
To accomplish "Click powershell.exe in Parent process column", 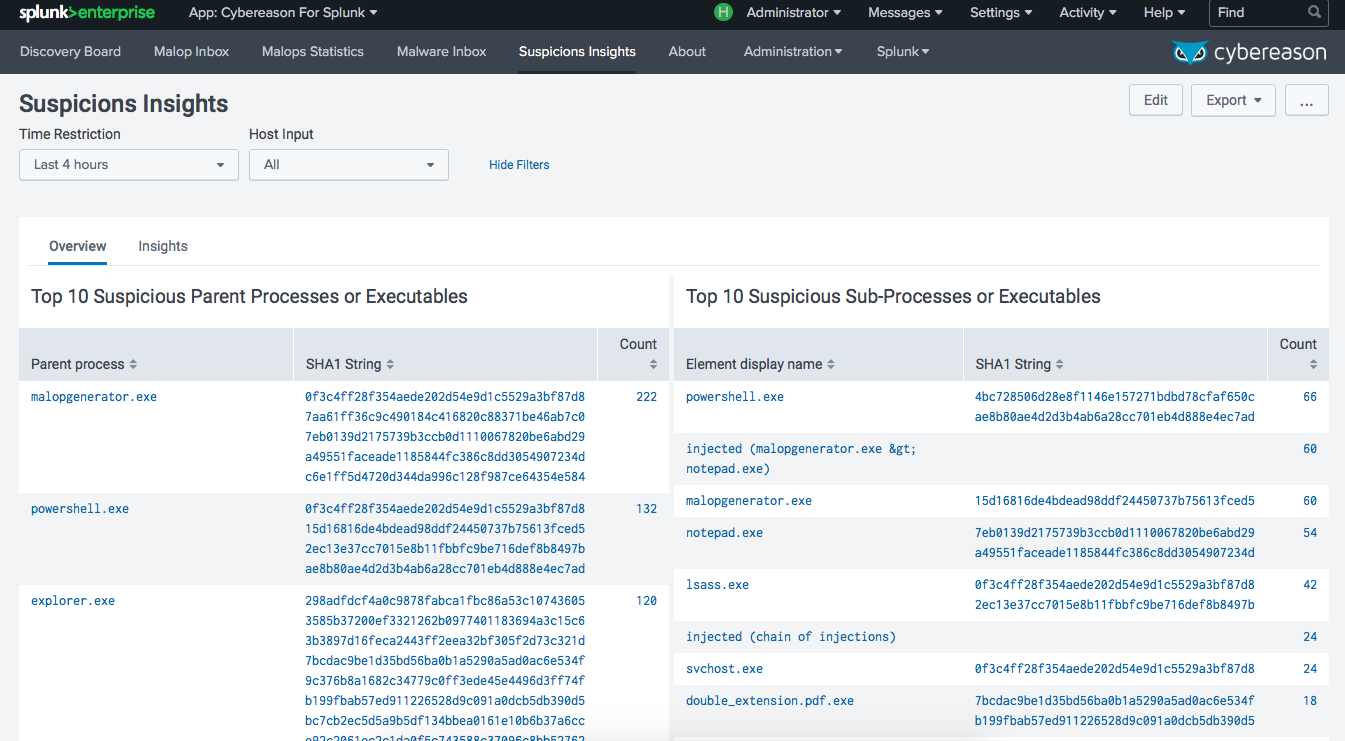I will (80, 509).
